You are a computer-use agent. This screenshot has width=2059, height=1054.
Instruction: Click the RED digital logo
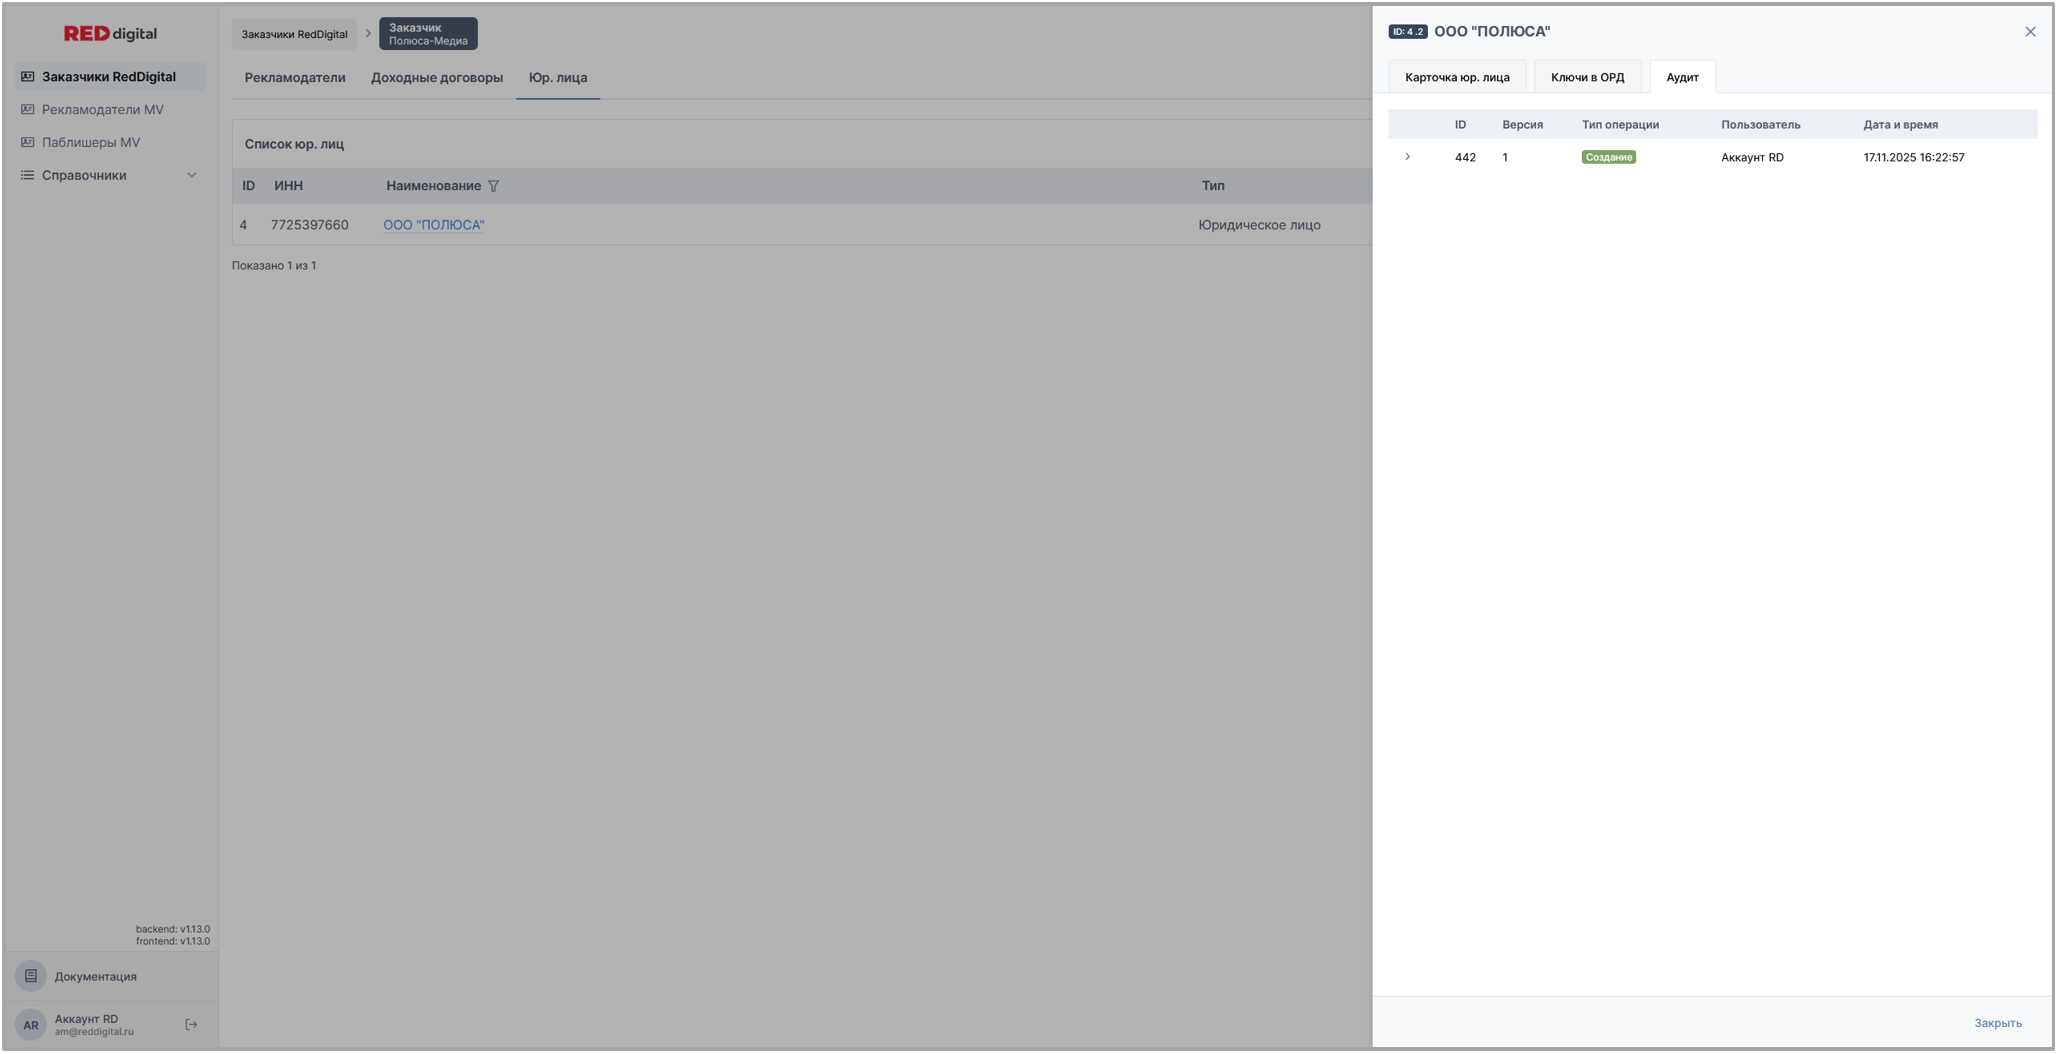[x=110, y=34]
